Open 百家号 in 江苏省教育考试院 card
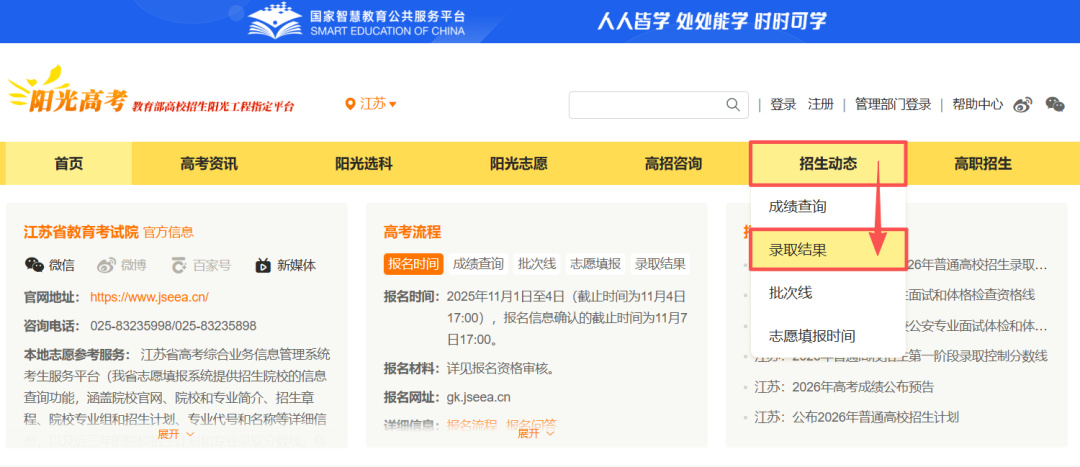The image size is (1080, 467). coord(201,265)
